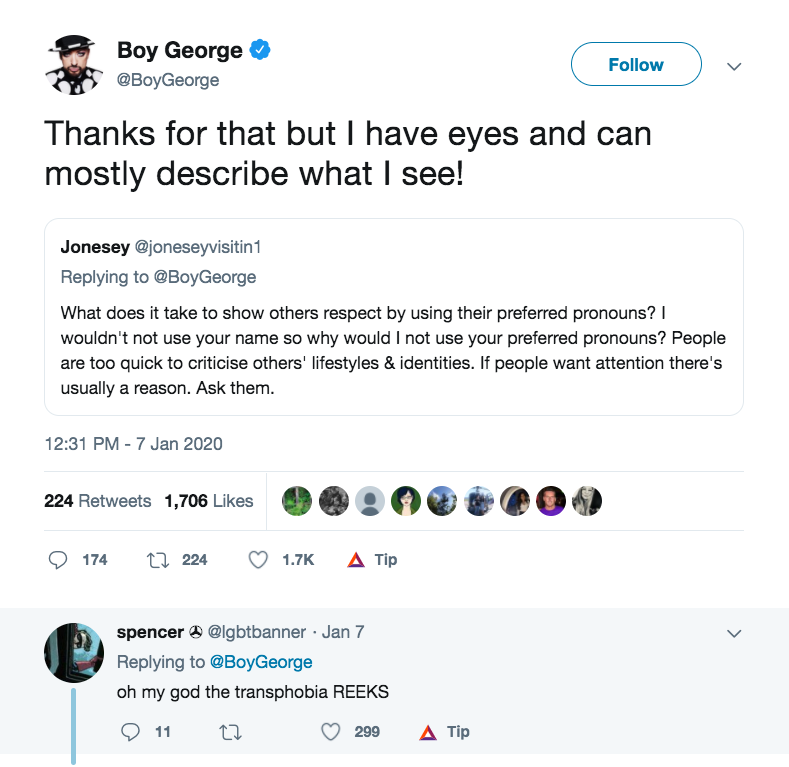Image resolution: width=789 pixels, height=767 pixels.
Task: Open Boy George's profile picture
Action: tap(74, 66)
